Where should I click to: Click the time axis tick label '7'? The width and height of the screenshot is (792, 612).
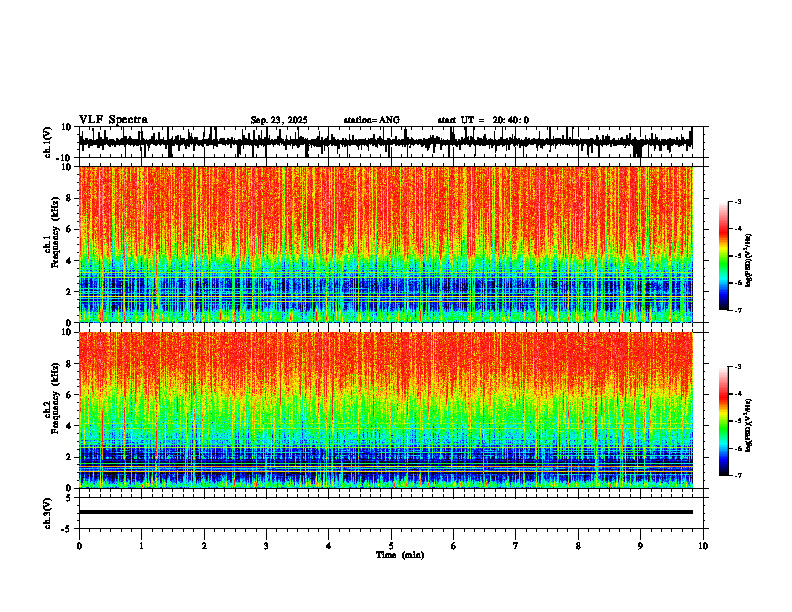click(x=516, y=546)
